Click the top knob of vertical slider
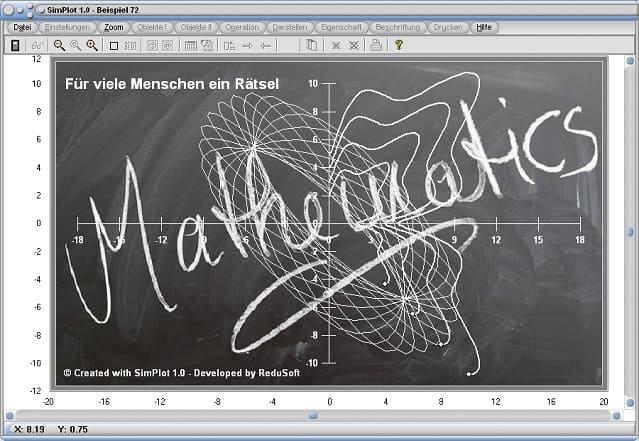 [630, 61]
